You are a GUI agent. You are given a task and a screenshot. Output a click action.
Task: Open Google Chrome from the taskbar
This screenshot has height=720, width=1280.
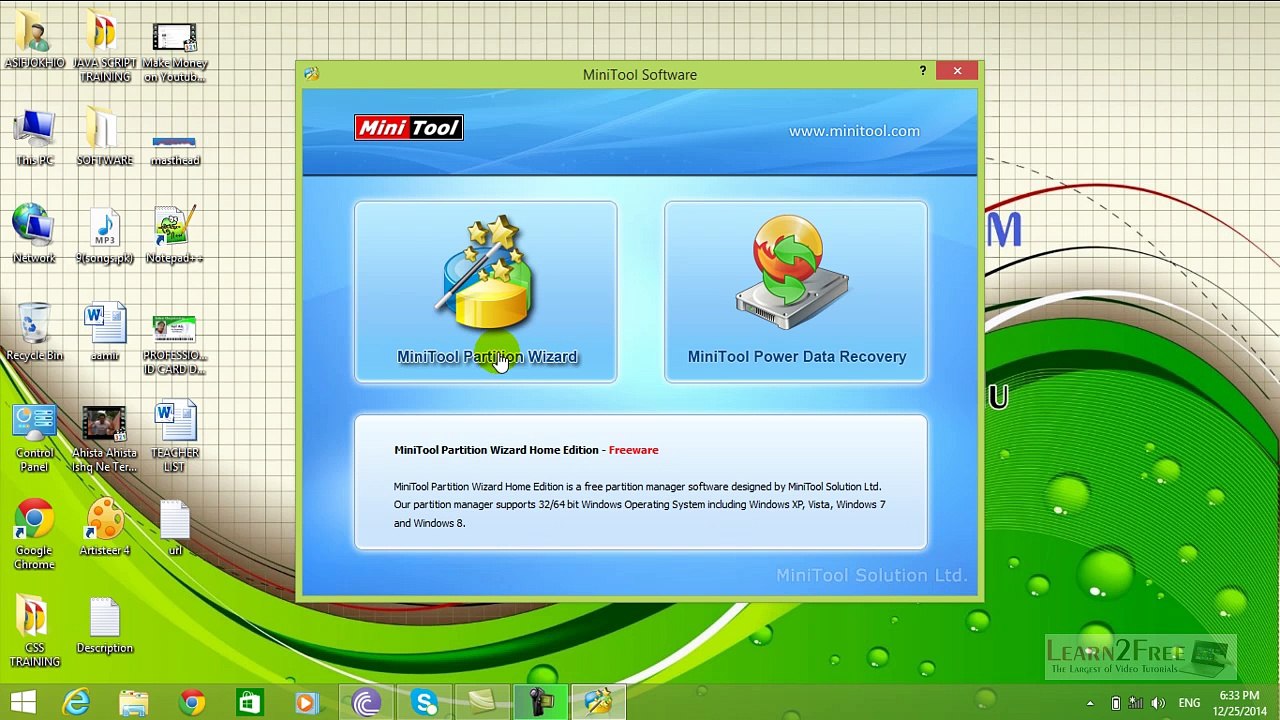tap(192, 702)
